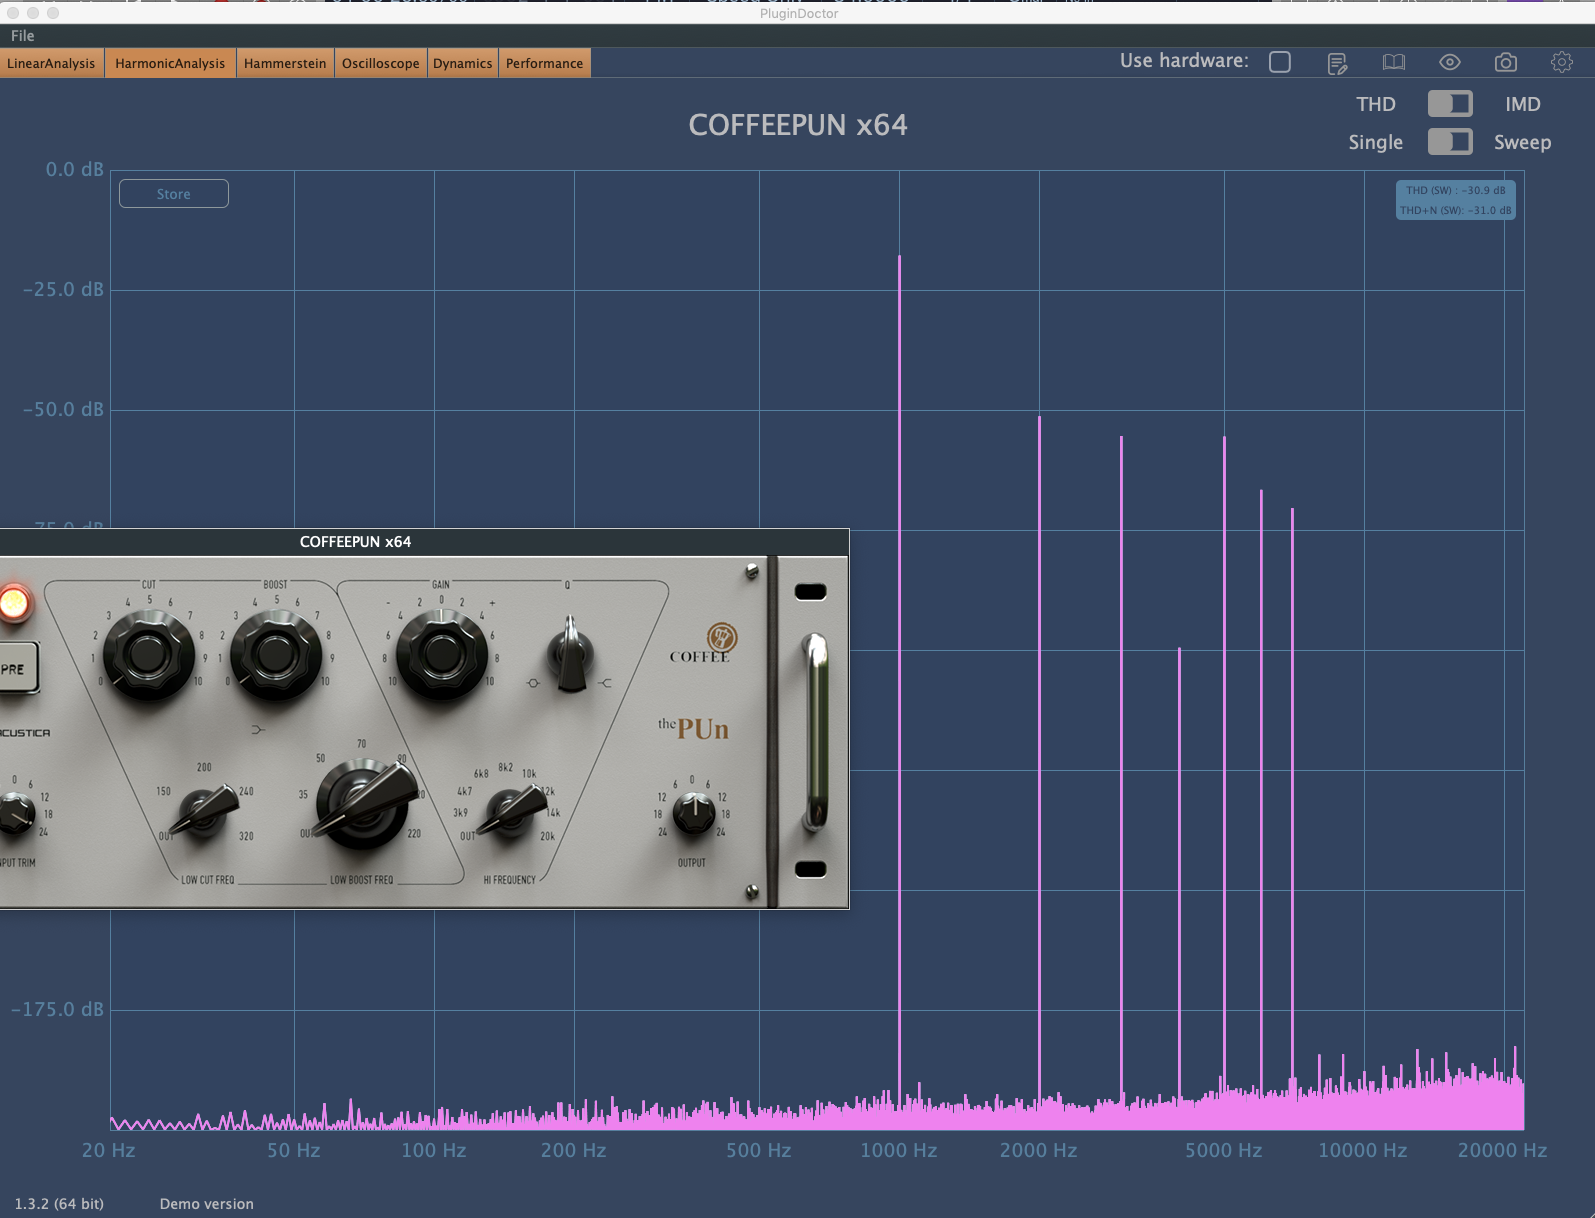Screen dimensions: 1595x1218
Task: Click the LOW CUT FREQ selector knob
Action: click(204, 810)
